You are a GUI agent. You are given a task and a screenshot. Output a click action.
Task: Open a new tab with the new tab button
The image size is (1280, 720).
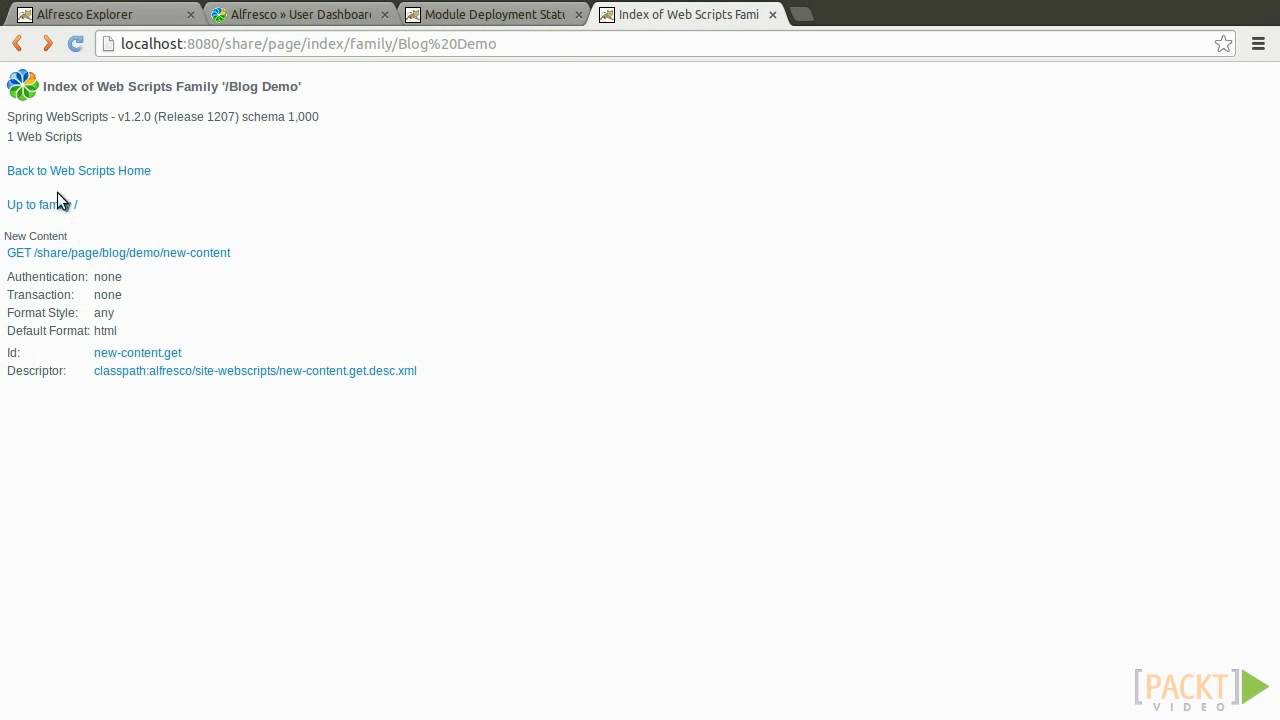click(x=802, y=14)
